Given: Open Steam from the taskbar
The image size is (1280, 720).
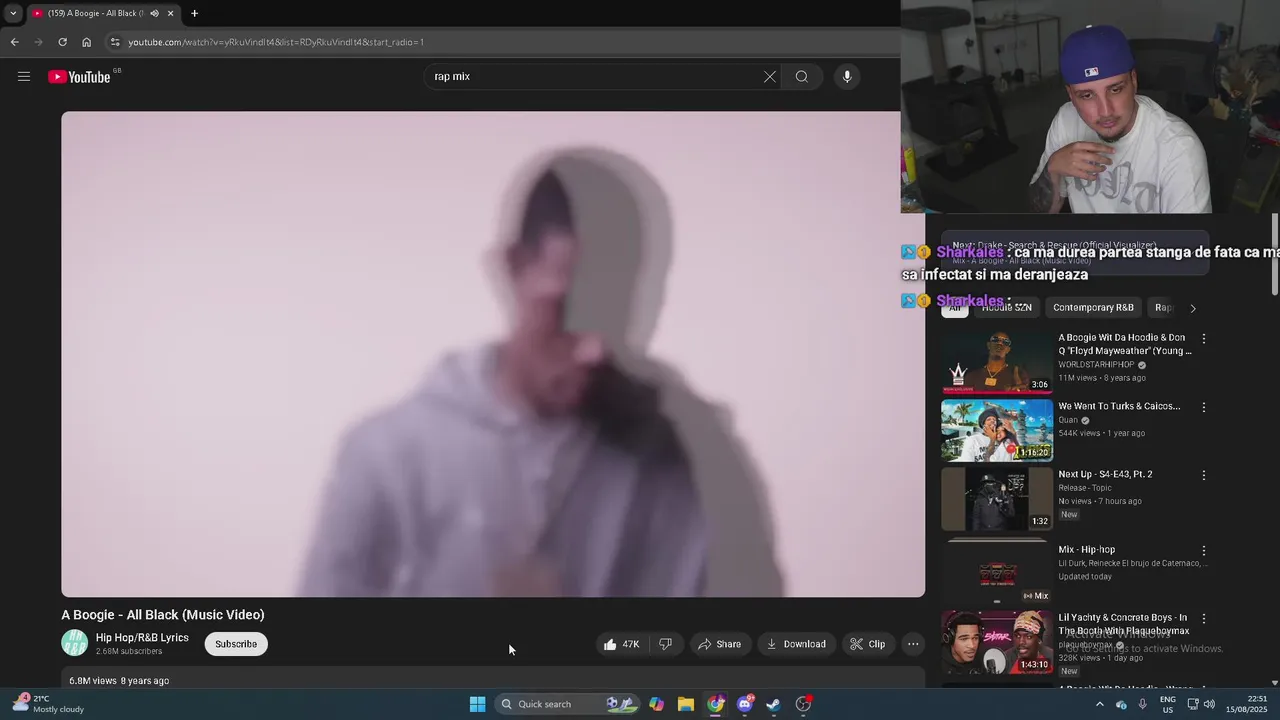Looking at the screenshot, I should coord(773,704).
